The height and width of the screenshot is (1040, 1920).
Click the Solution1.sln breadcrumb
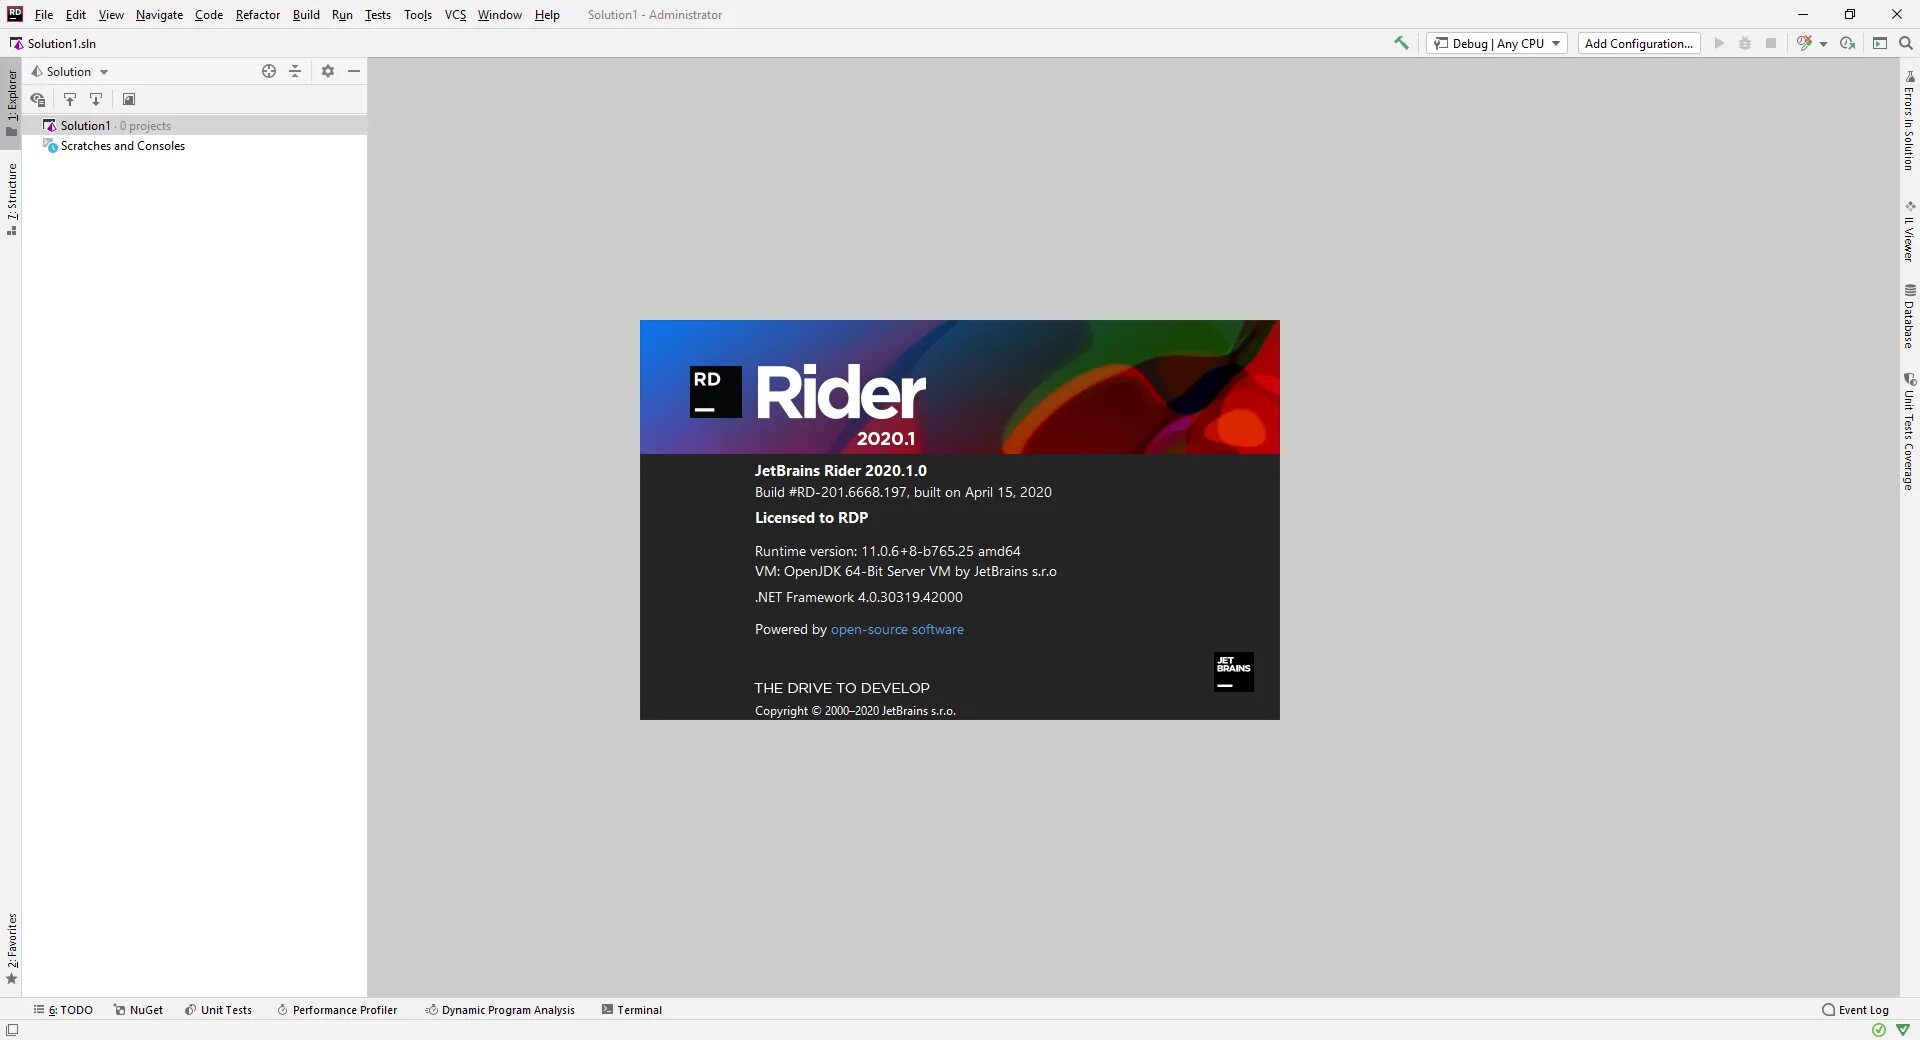(x=53, y=43)
